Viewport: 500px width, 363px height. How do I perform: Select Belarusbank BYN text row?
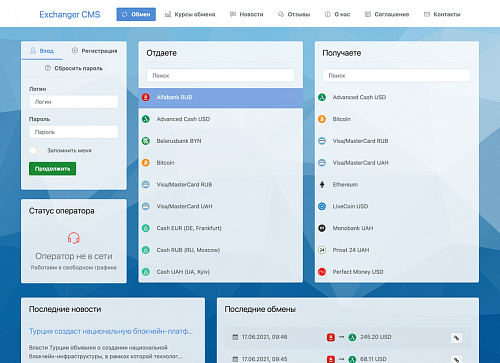179,141
